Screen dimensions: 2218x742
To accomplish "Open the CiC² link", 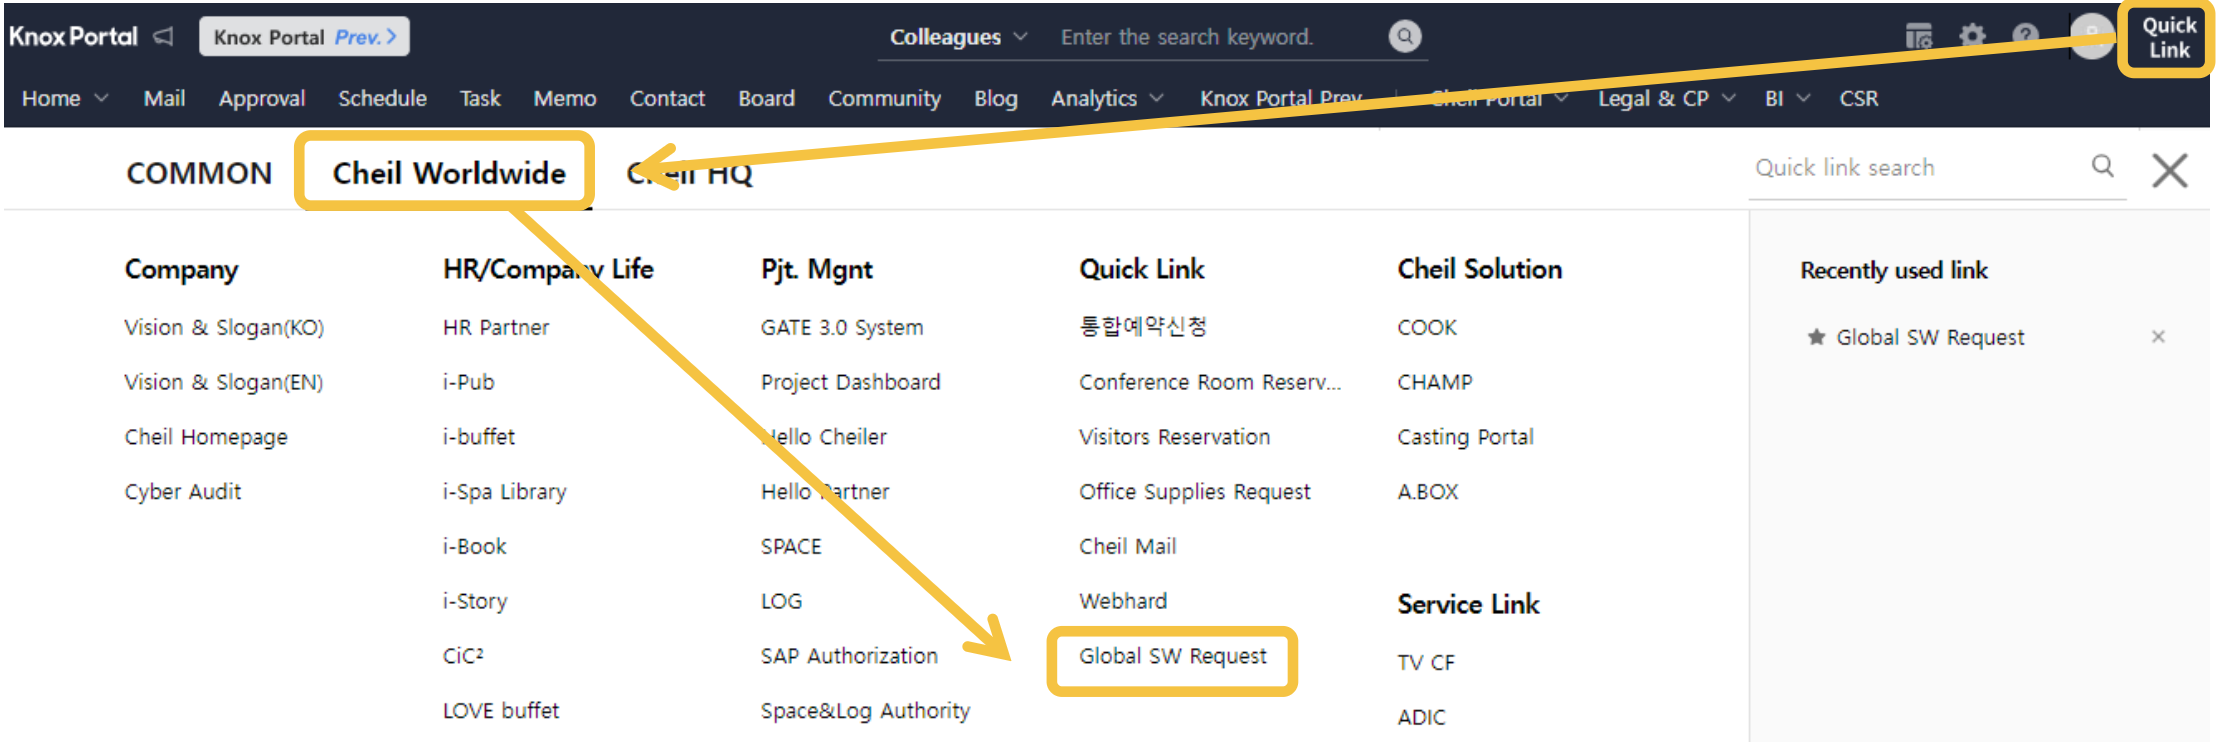I will tap(463, 656).
